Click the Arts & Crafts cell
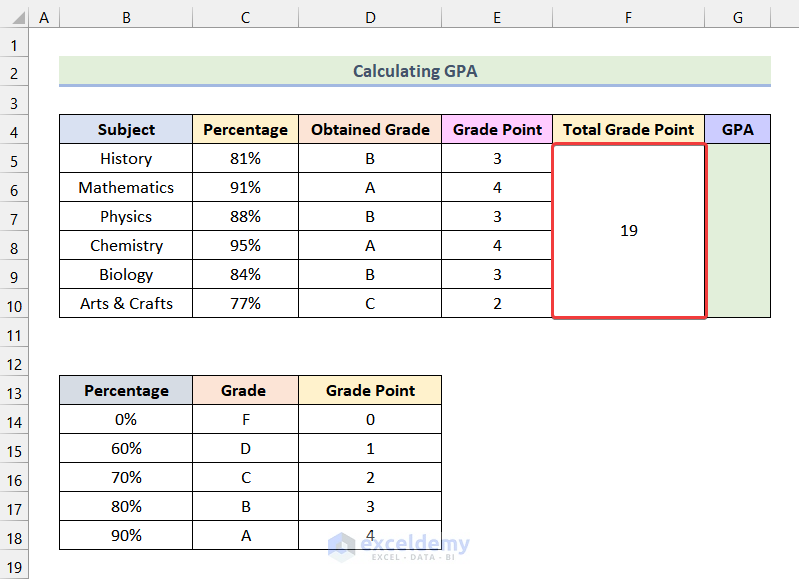 click(x=126, y=304)
